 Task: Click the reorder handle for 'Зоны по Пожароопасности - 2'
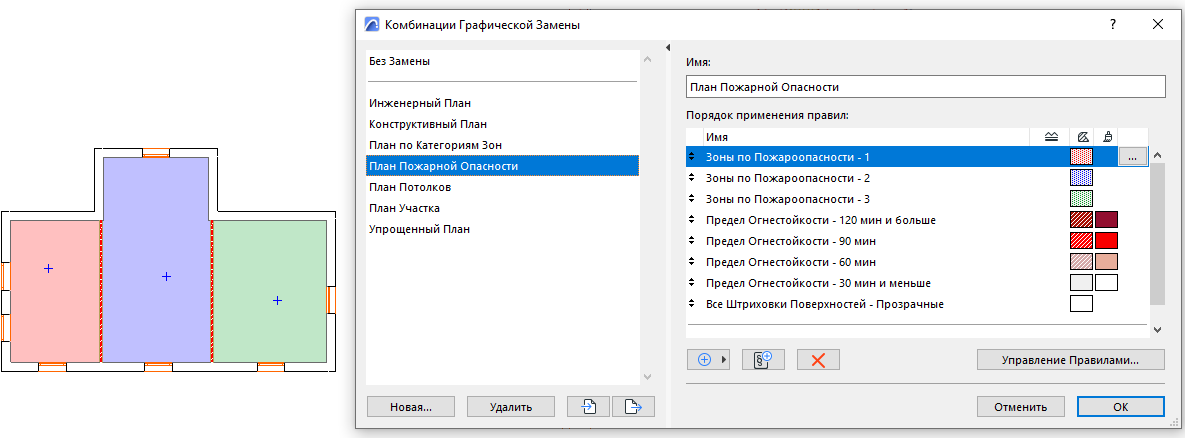tap(691, 178)
